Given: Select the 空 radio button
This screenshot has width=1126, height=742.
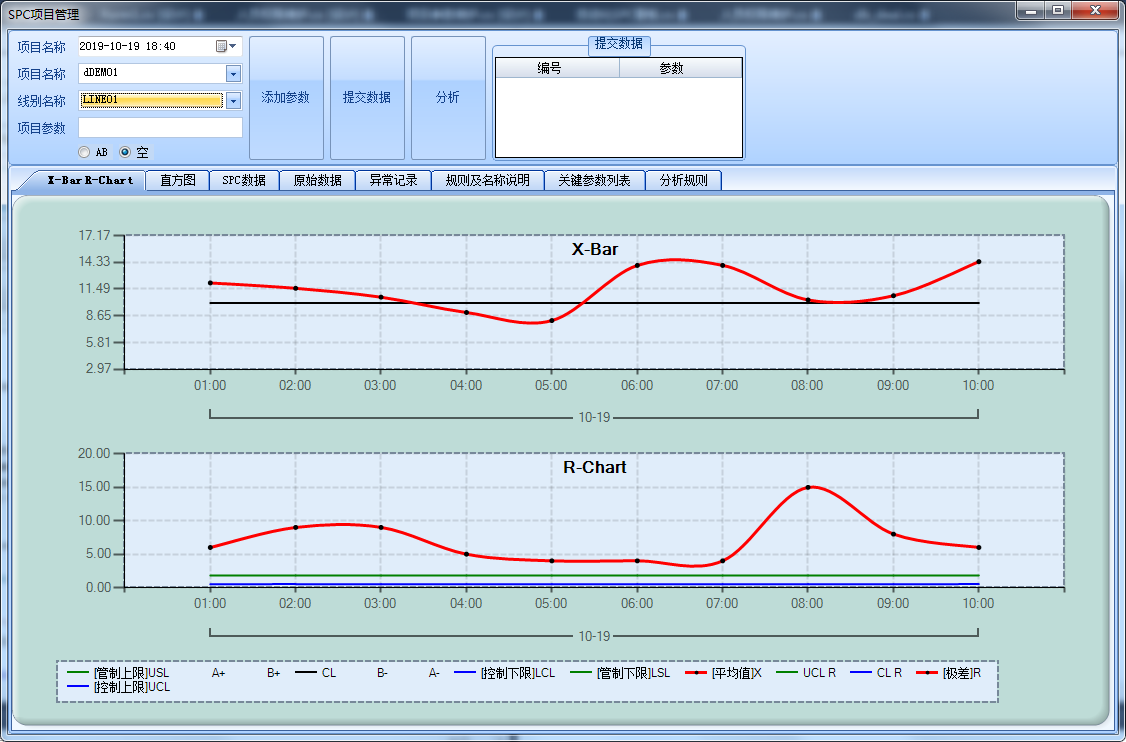Looking at the screenshot, I should point(125,153).
